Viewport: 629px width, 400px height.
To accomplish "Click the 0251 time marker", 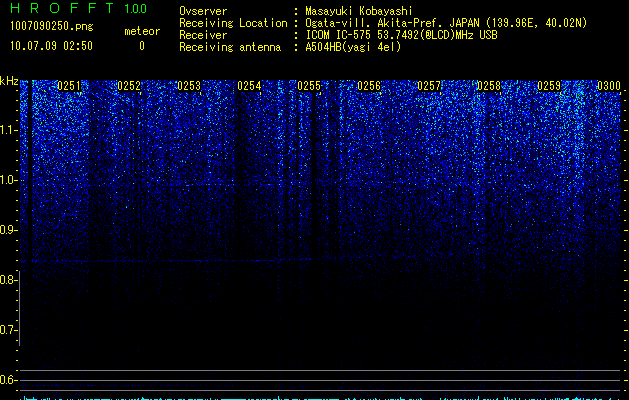I will click(69, 86).
